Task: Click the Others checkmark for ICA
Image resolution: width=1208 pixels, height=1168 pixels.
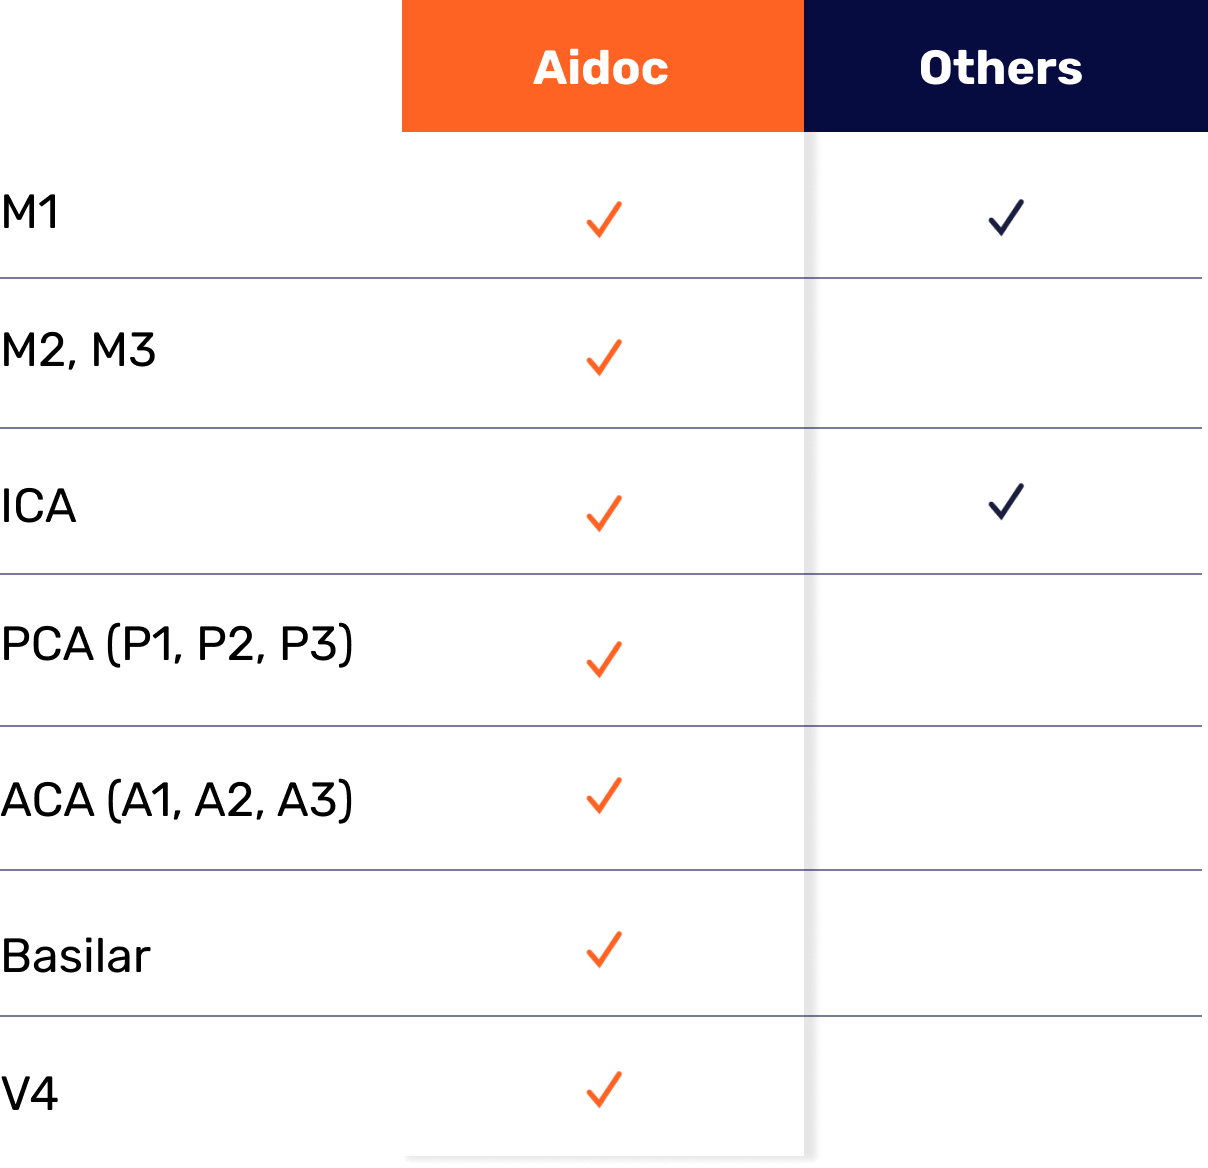Action: point(1006,501)
